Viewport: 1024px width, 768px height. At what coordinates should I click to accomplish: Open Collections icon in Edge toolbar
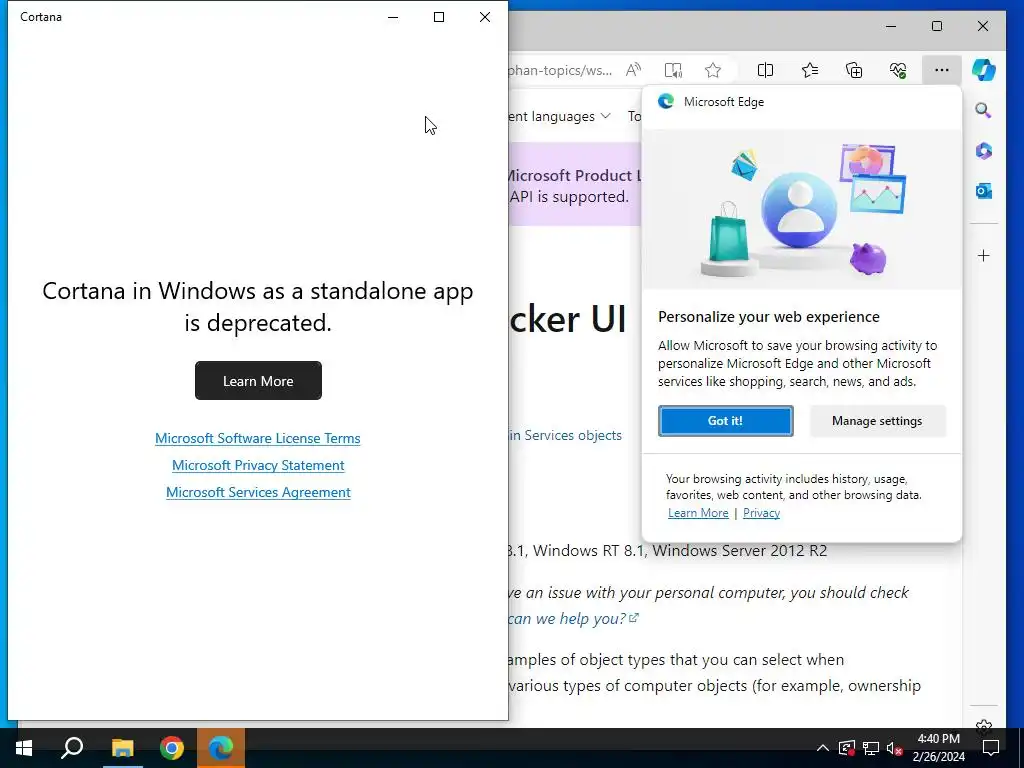[x=854, y=70]
